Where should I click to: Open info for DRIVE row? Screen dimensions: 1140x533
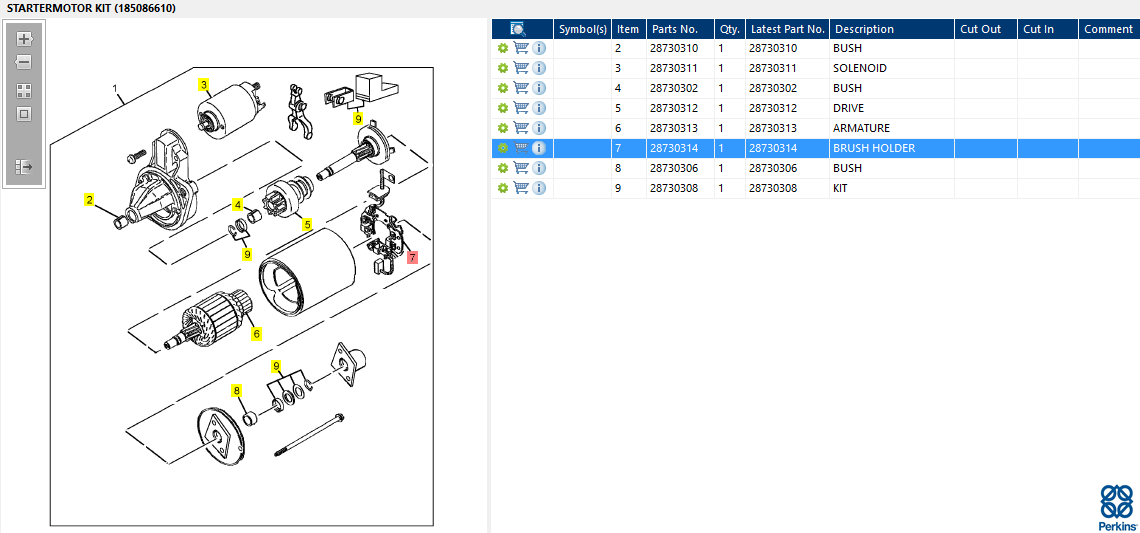pos(539,108)
